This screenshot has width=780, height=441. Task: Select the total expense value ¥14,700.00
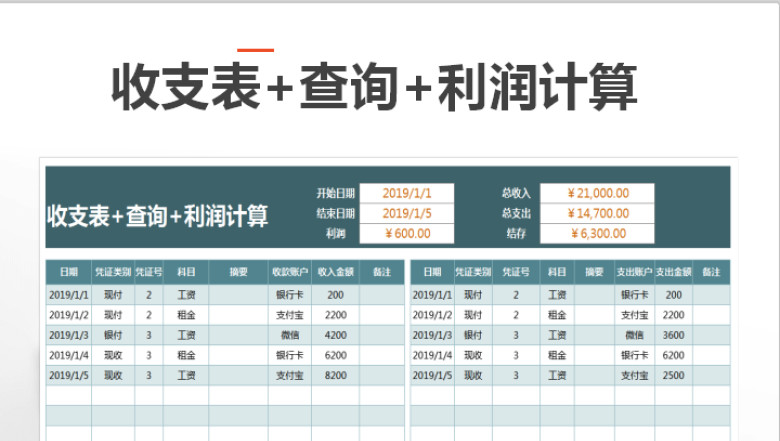click(597, 214)
